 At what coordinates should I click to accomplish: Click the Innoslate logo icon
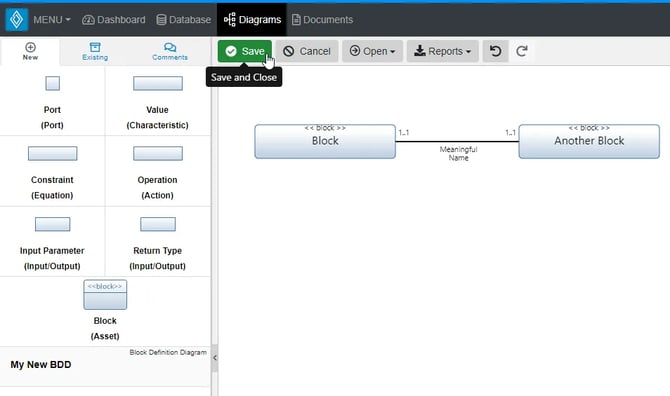[17, 19]
